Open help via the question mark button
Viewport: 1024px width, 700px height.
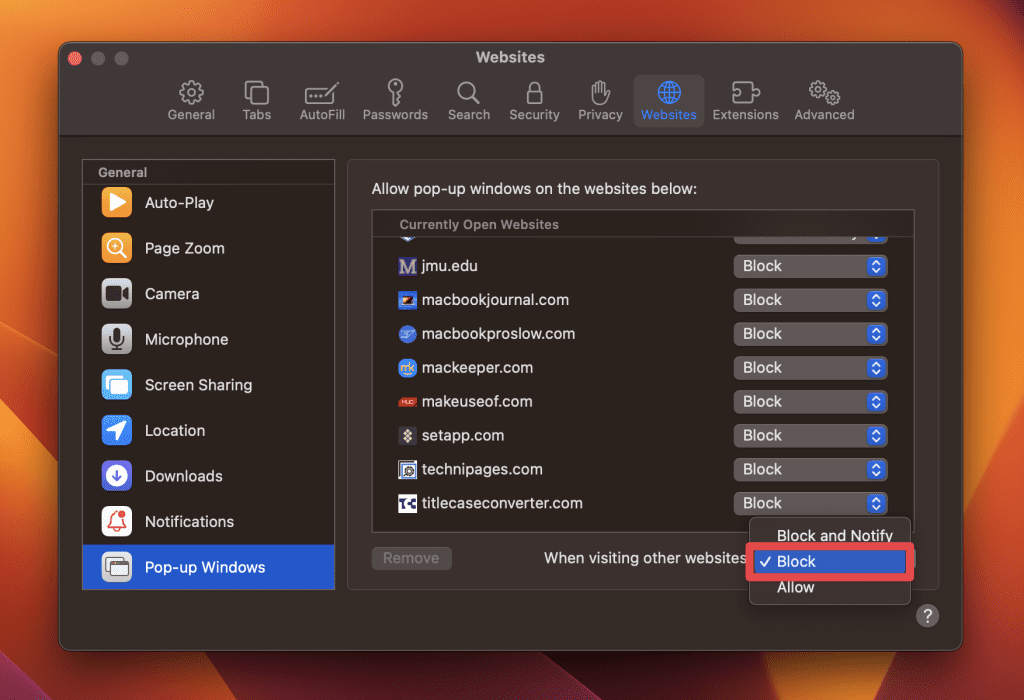tap(927, 616)
